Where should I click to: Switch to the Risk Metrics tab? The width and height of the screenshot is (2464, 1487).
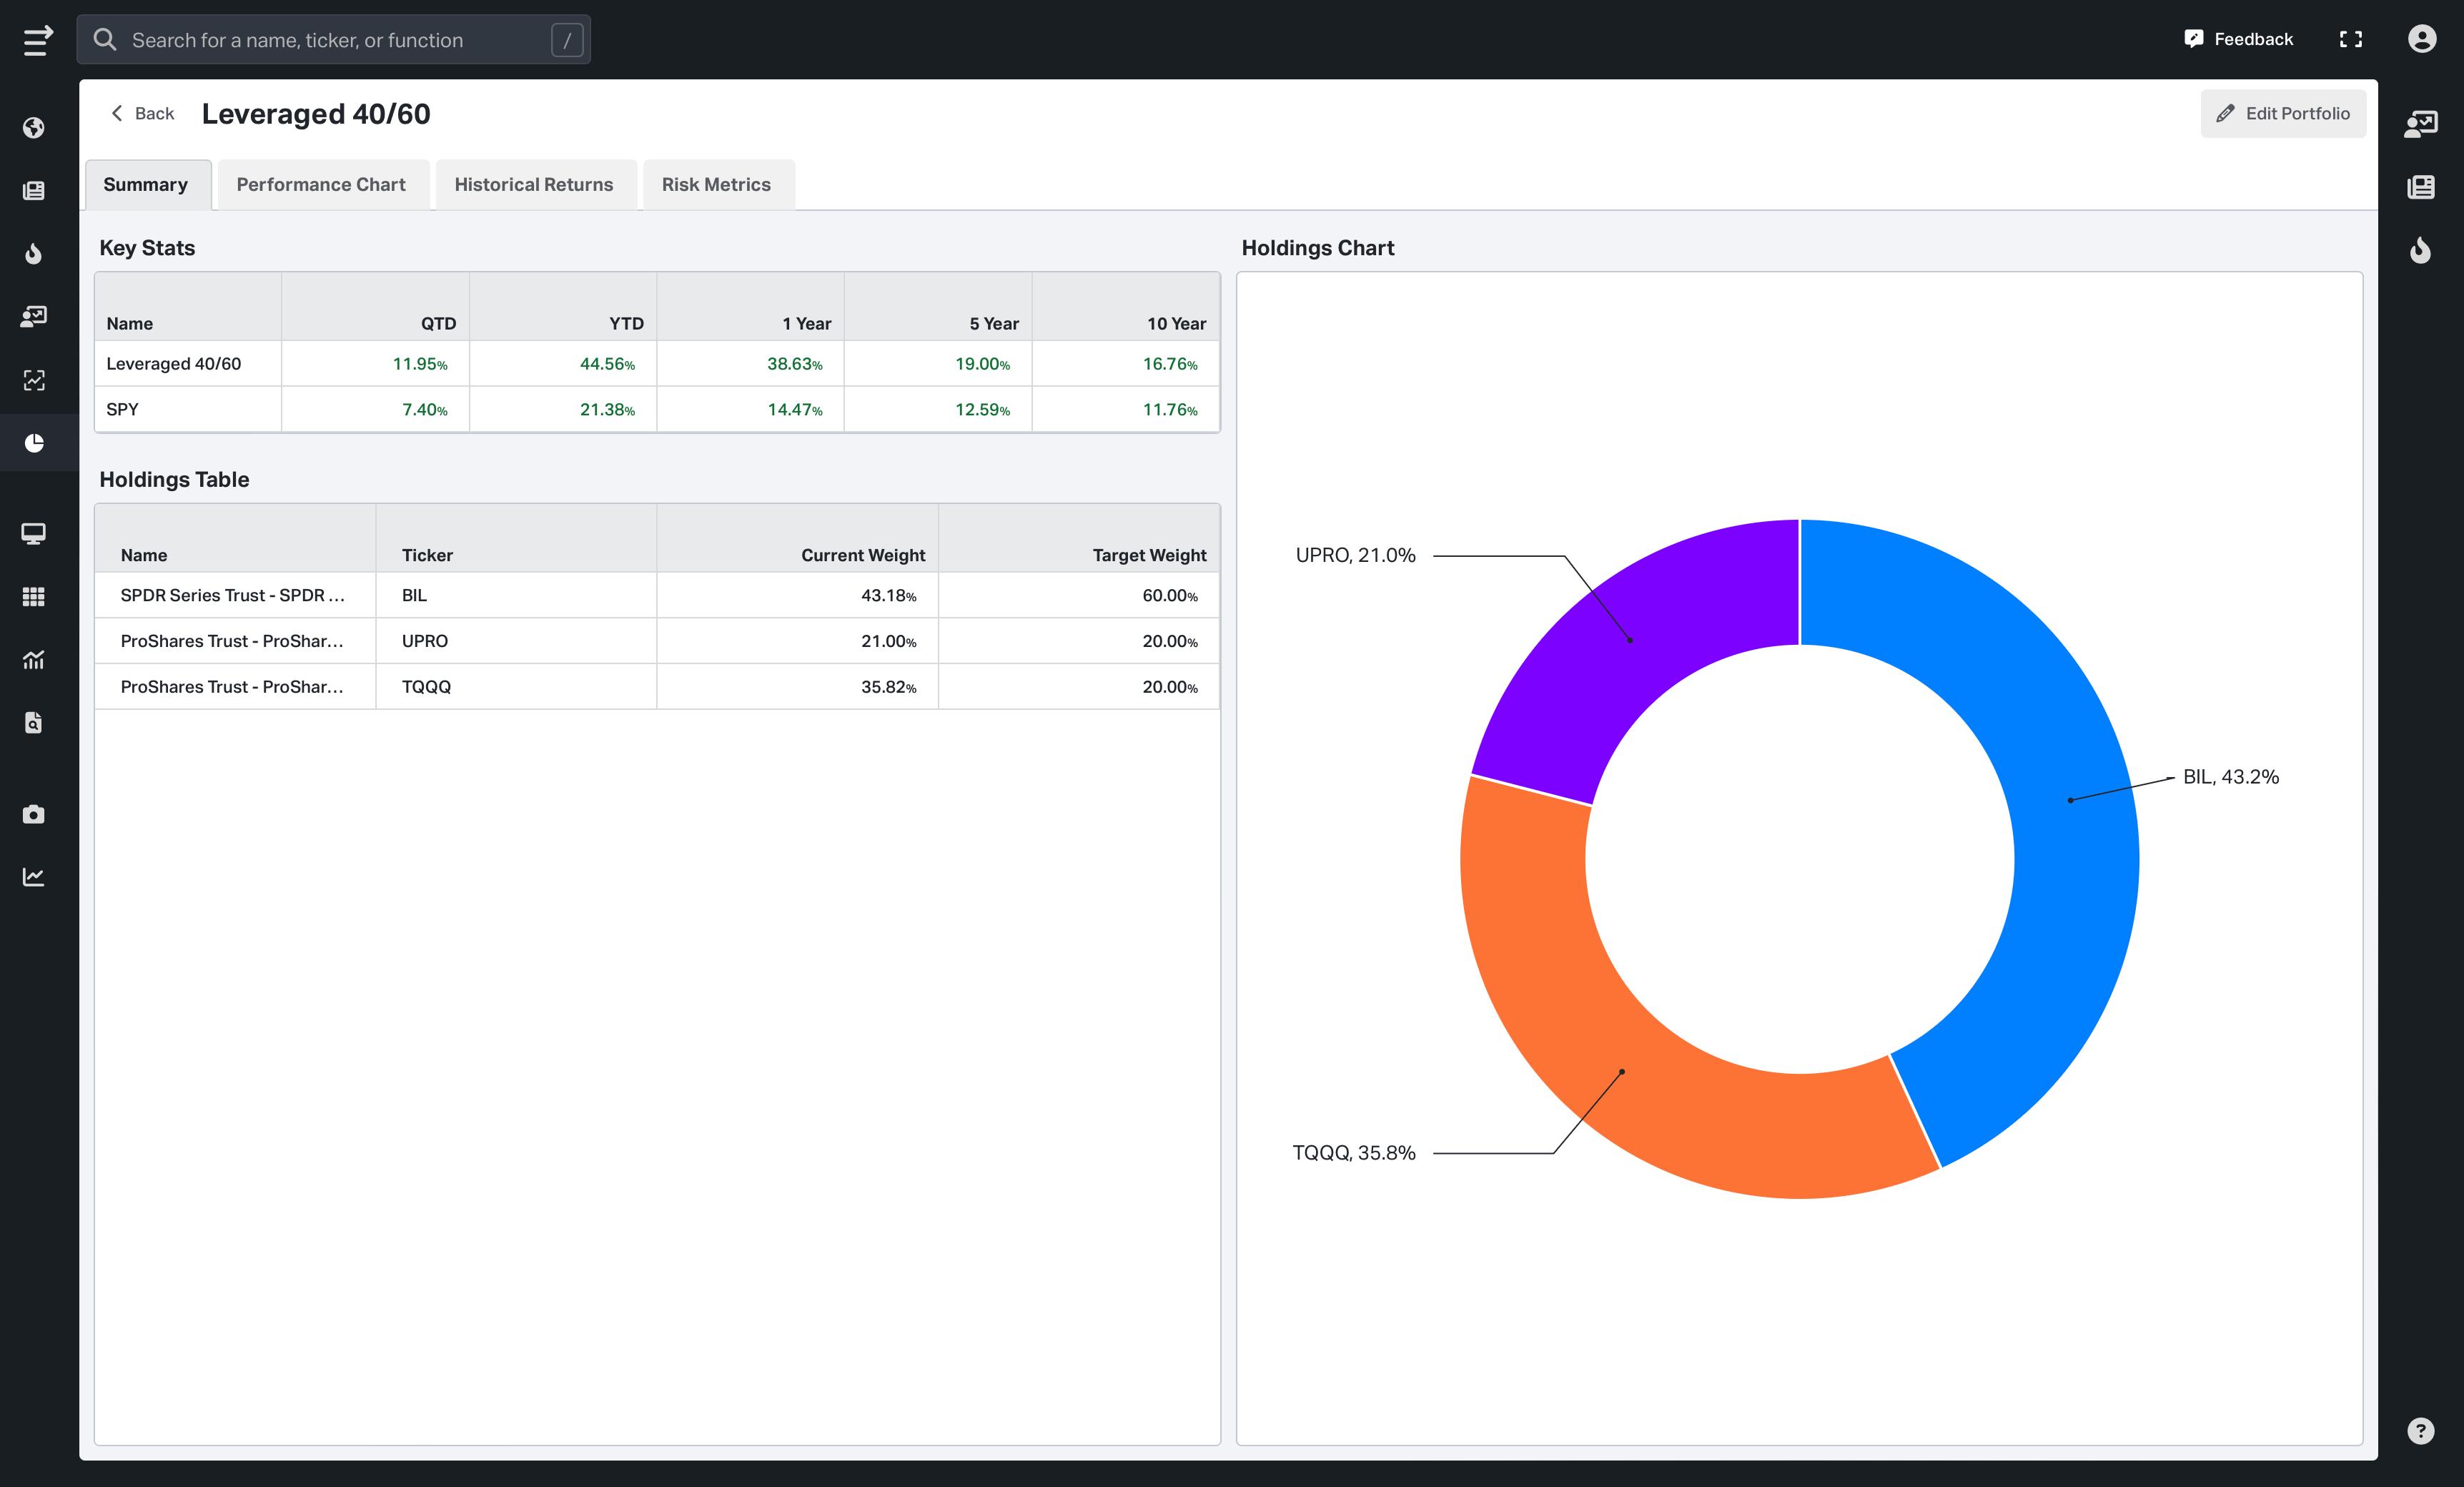pyautogui.click(x=719, y=185)
